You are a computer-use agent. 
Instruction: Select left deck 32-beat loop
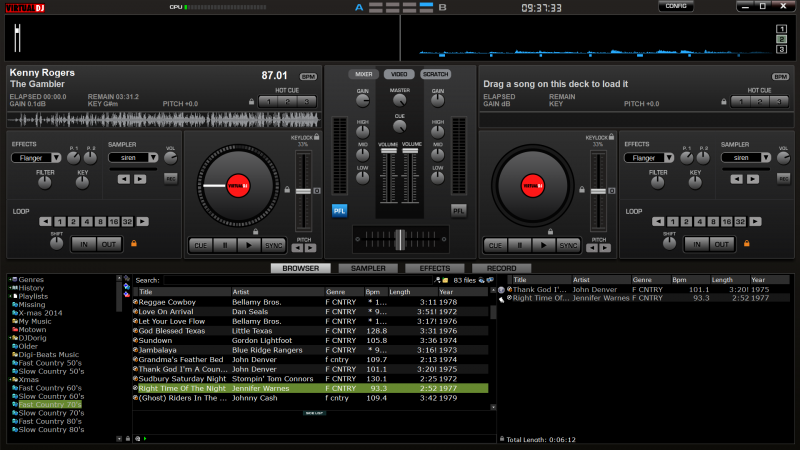pyautogui.click(x=127, y=221)
